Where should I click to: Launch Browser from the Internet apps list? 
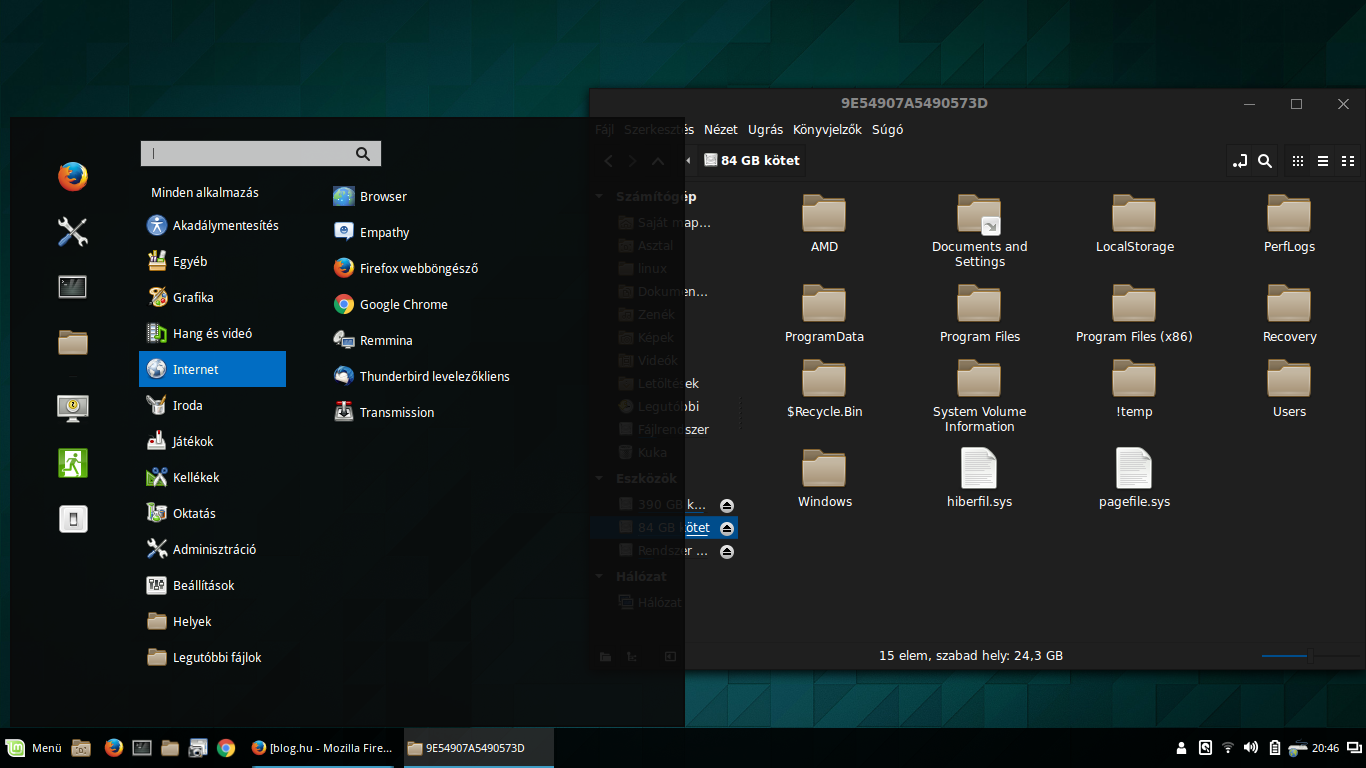tap(370, 196)
